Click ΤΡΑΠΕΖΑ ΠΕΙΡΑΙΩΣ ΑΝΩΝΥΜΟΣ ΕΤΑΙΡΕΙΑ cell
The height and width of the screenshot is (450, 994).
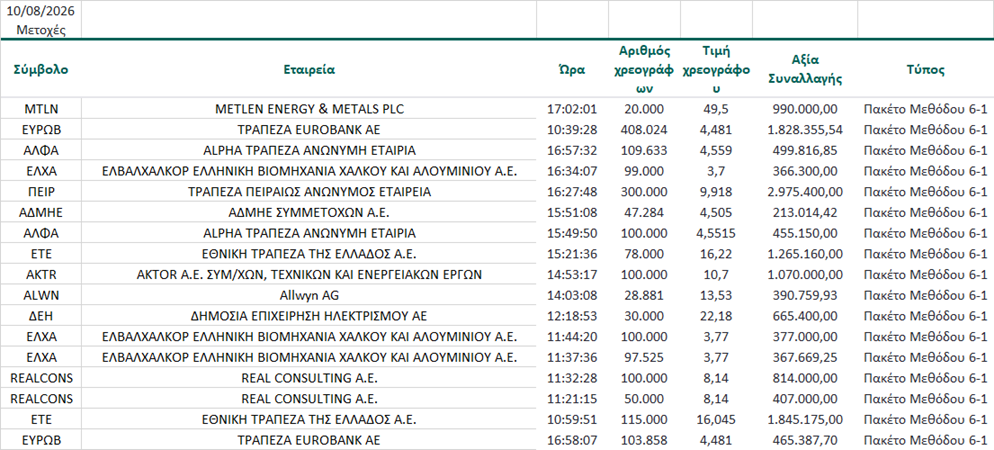pos(309,191)
